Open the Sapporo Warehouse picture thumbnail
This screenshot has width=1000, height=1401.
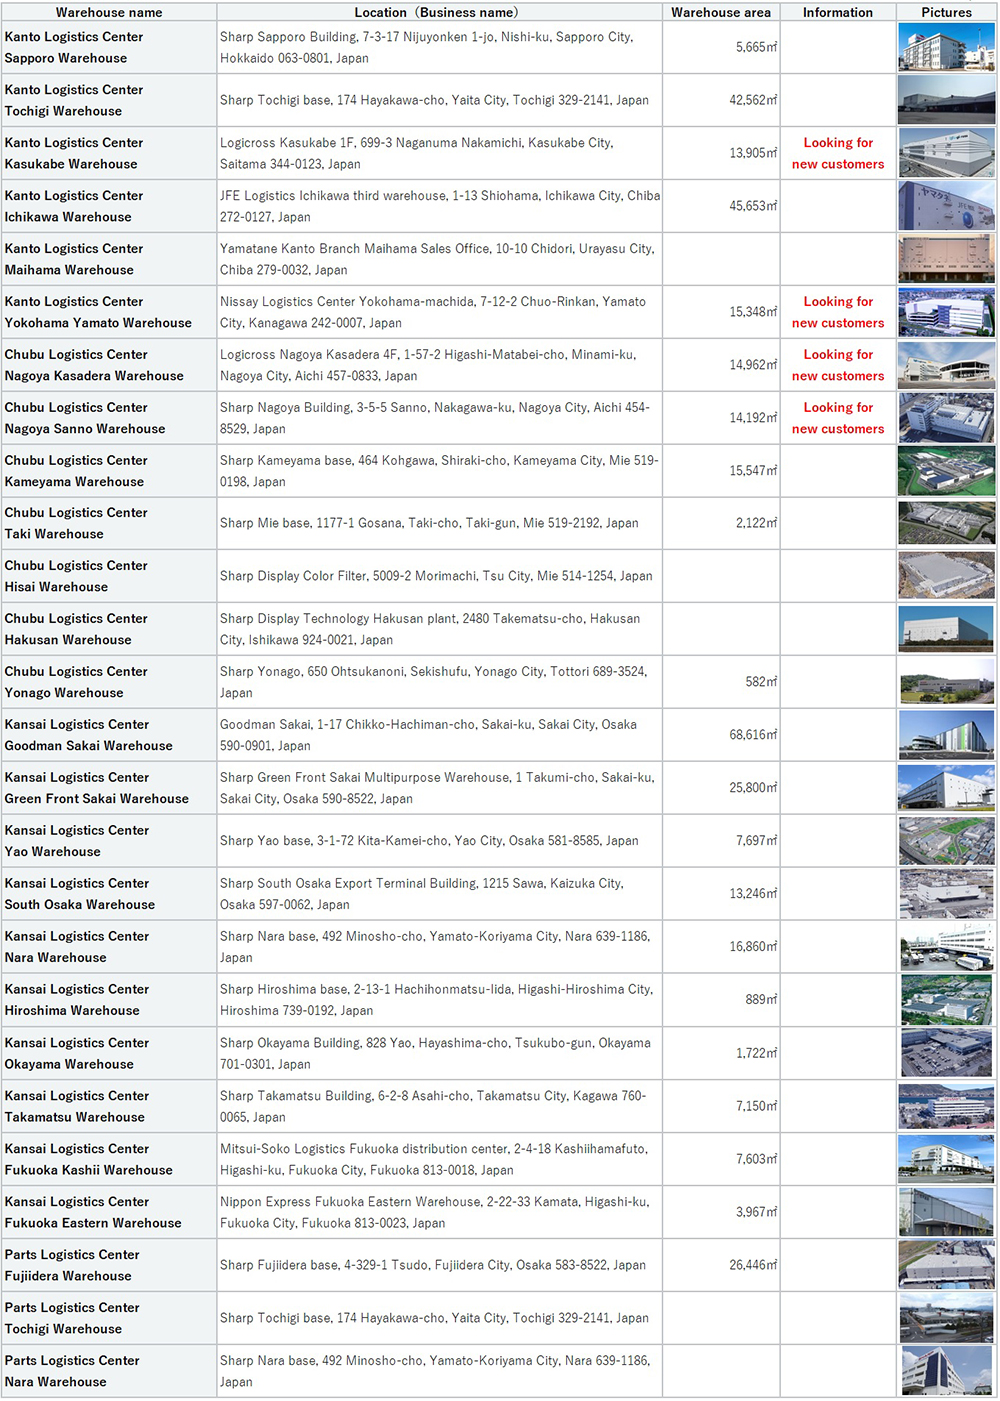pos(946,47)
